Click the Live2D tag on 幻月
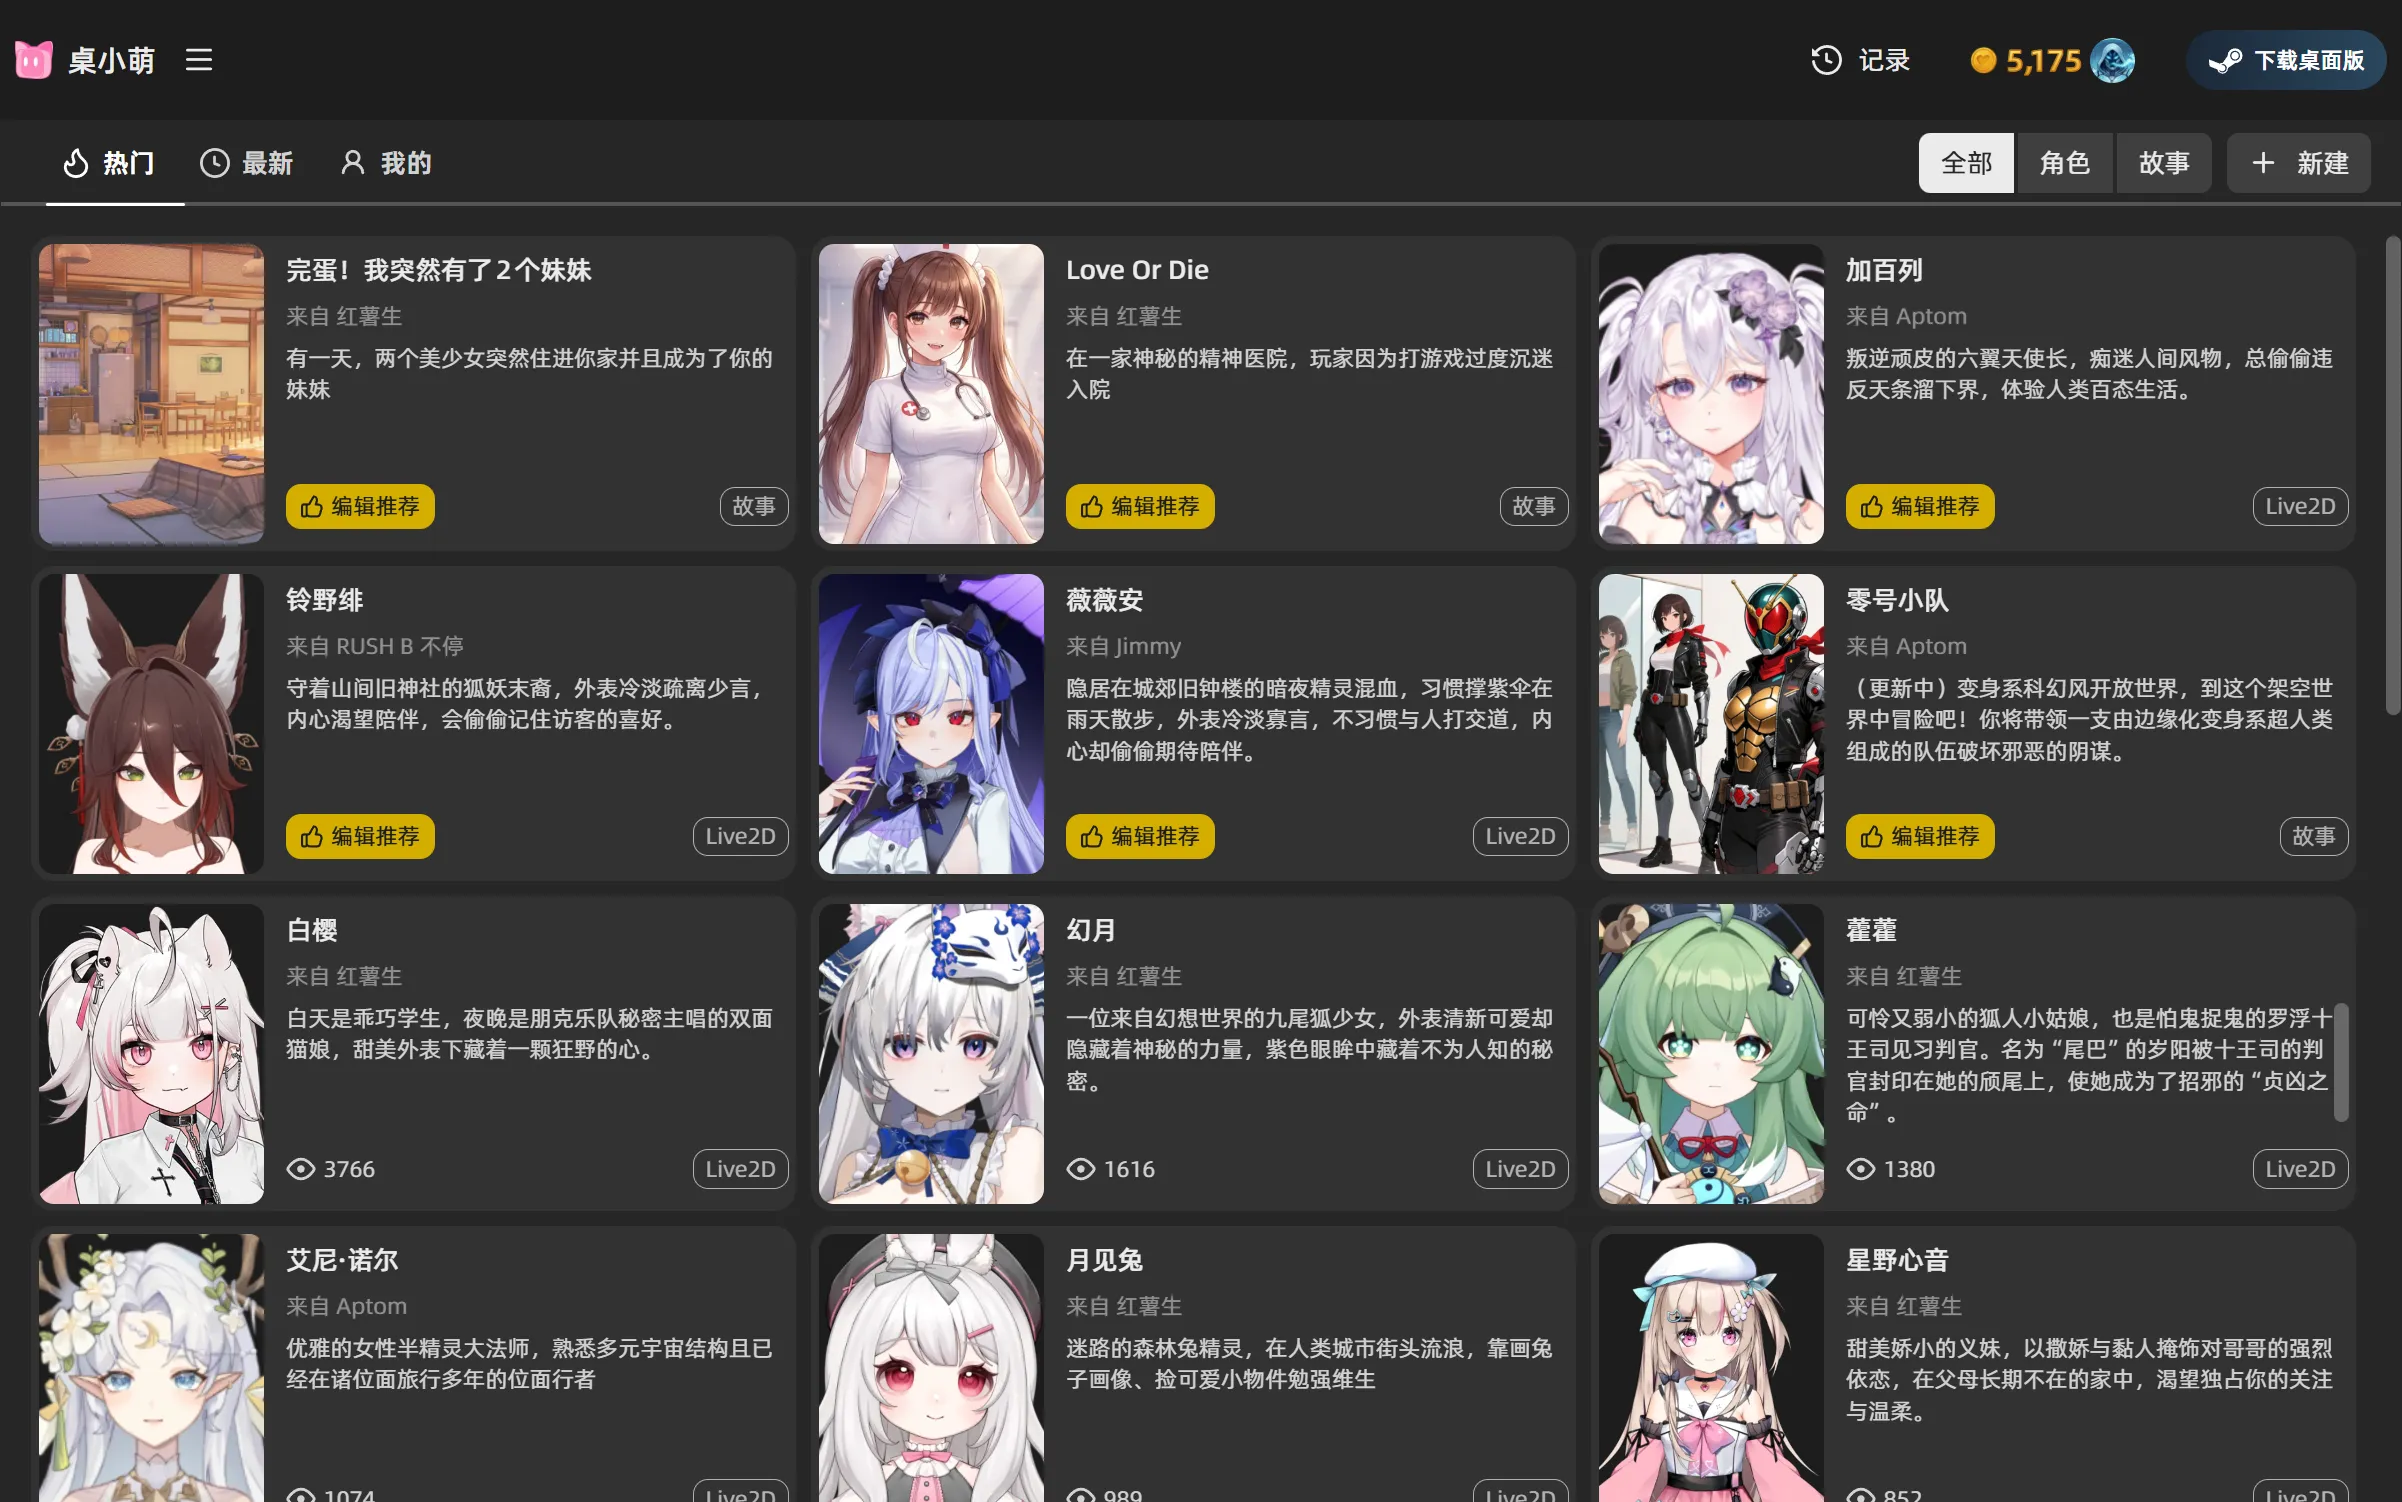Screen dimensions: 2402x1502 1520,1169
